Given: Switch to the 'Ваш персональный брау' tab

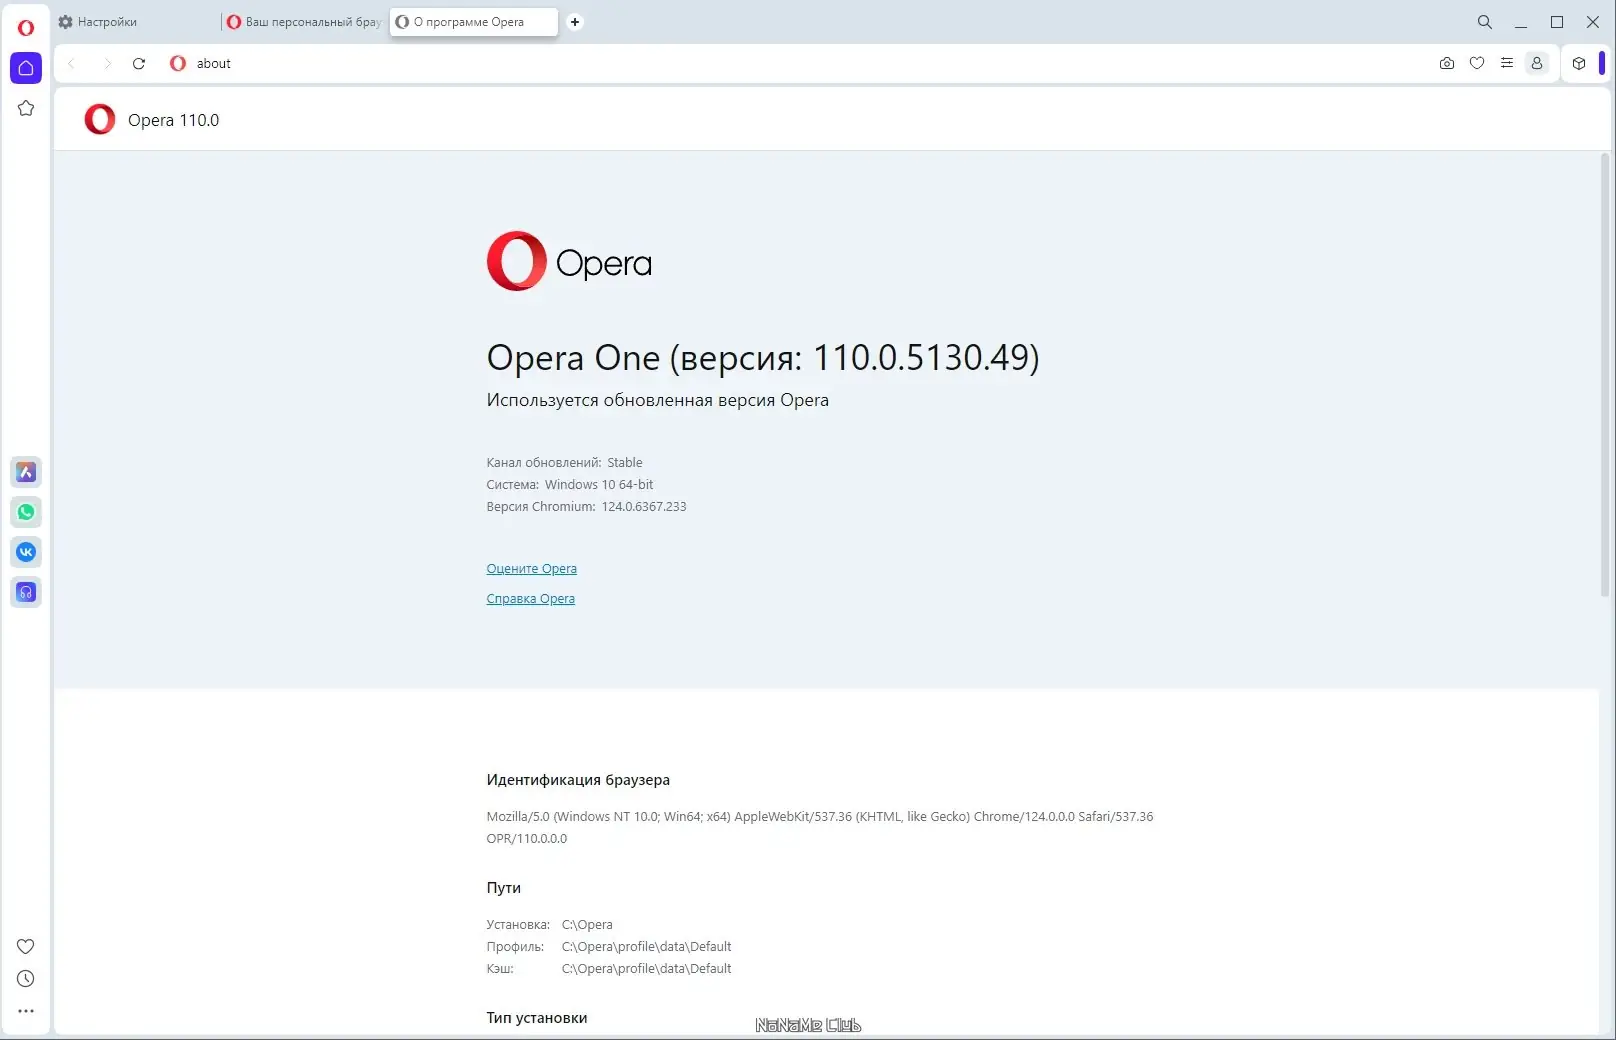Looking at the screenshot, I should click(304, 22).
